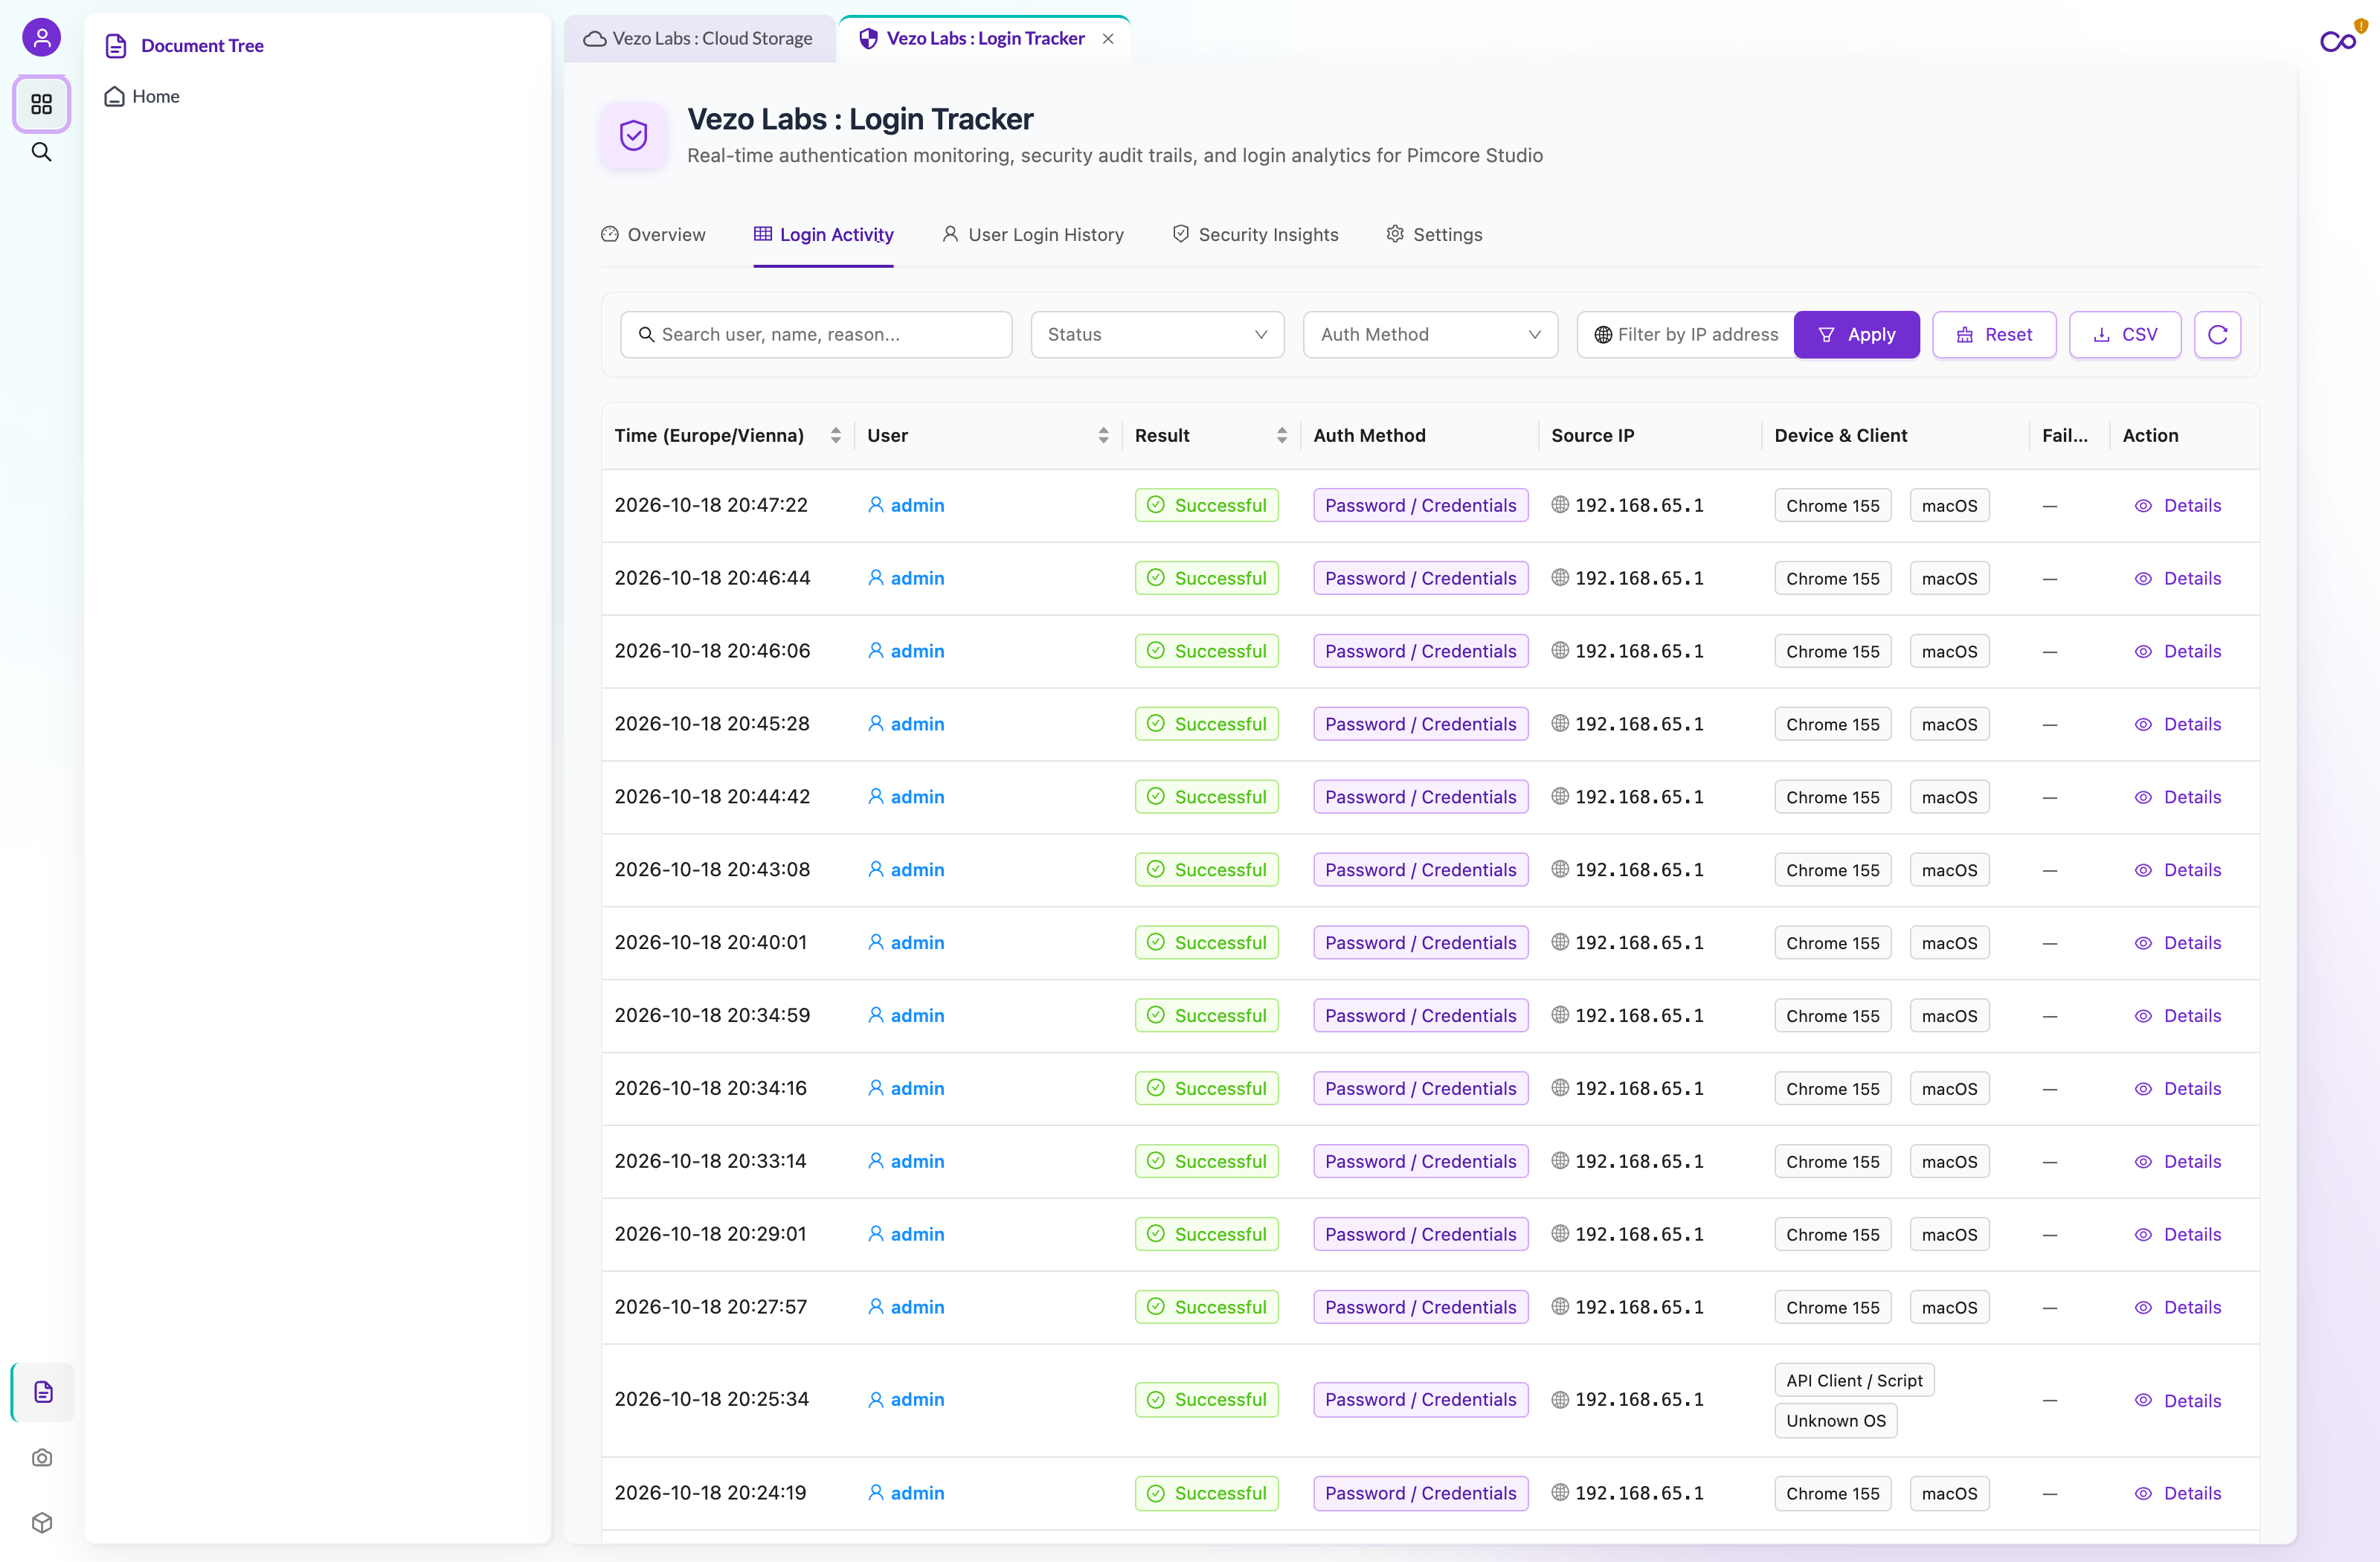Switch to the Overview tab
The height and width of the screenshot is (1562, 2380).
(653, 234)
